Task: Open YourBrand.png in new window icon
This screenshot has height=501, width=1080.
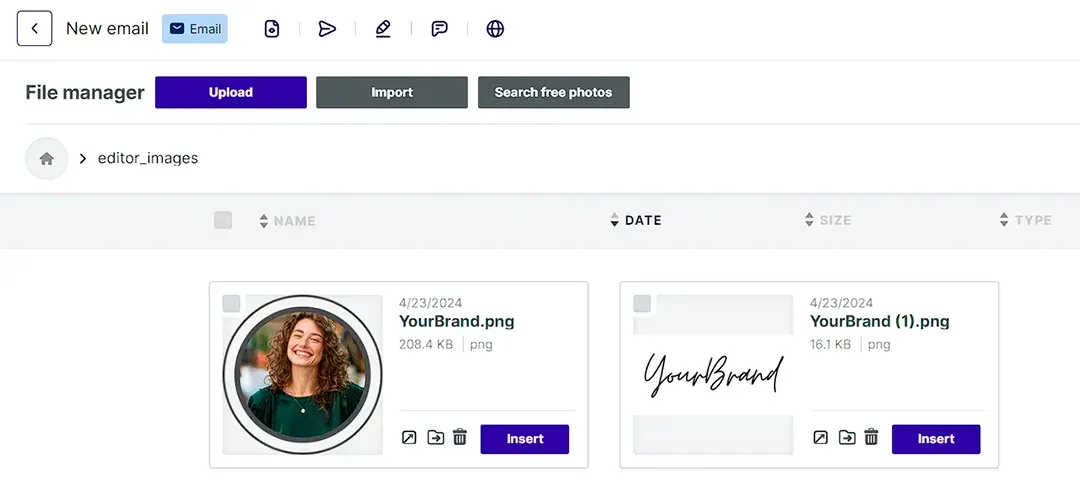Action: [x=409, y=437]
